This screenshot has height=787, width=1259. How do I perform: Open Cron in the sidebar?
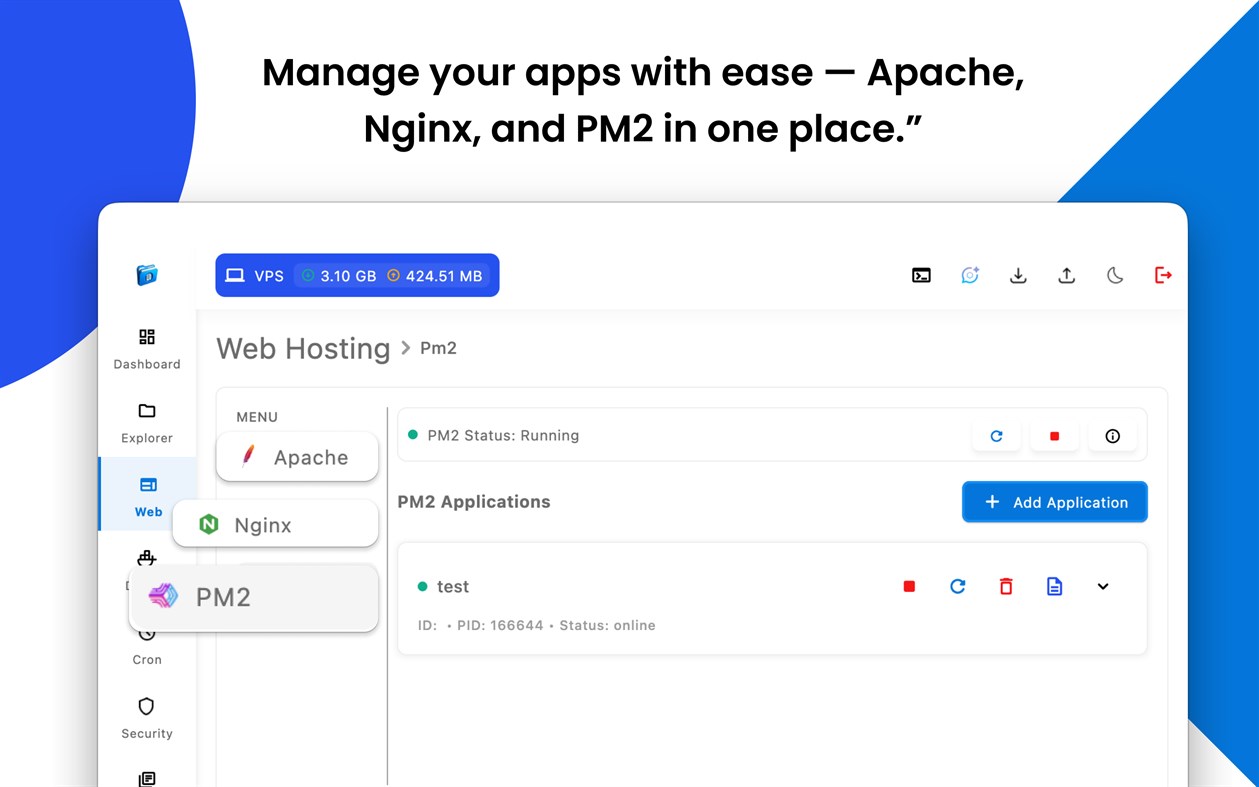(x=147, y=647)
